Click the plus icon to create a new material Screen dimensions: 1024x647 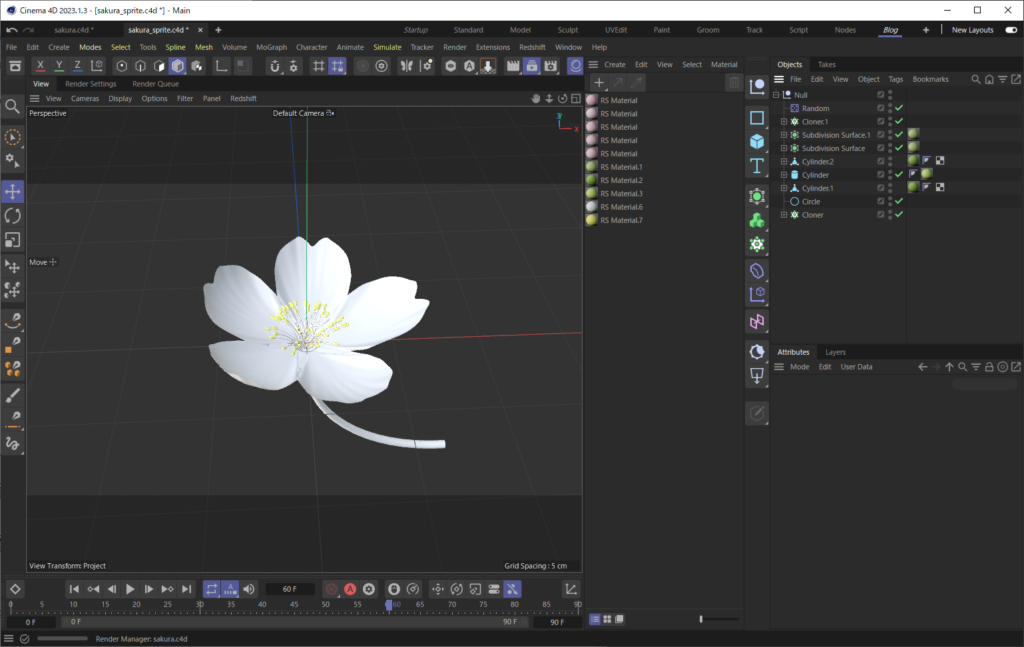(x=598, y=82)
